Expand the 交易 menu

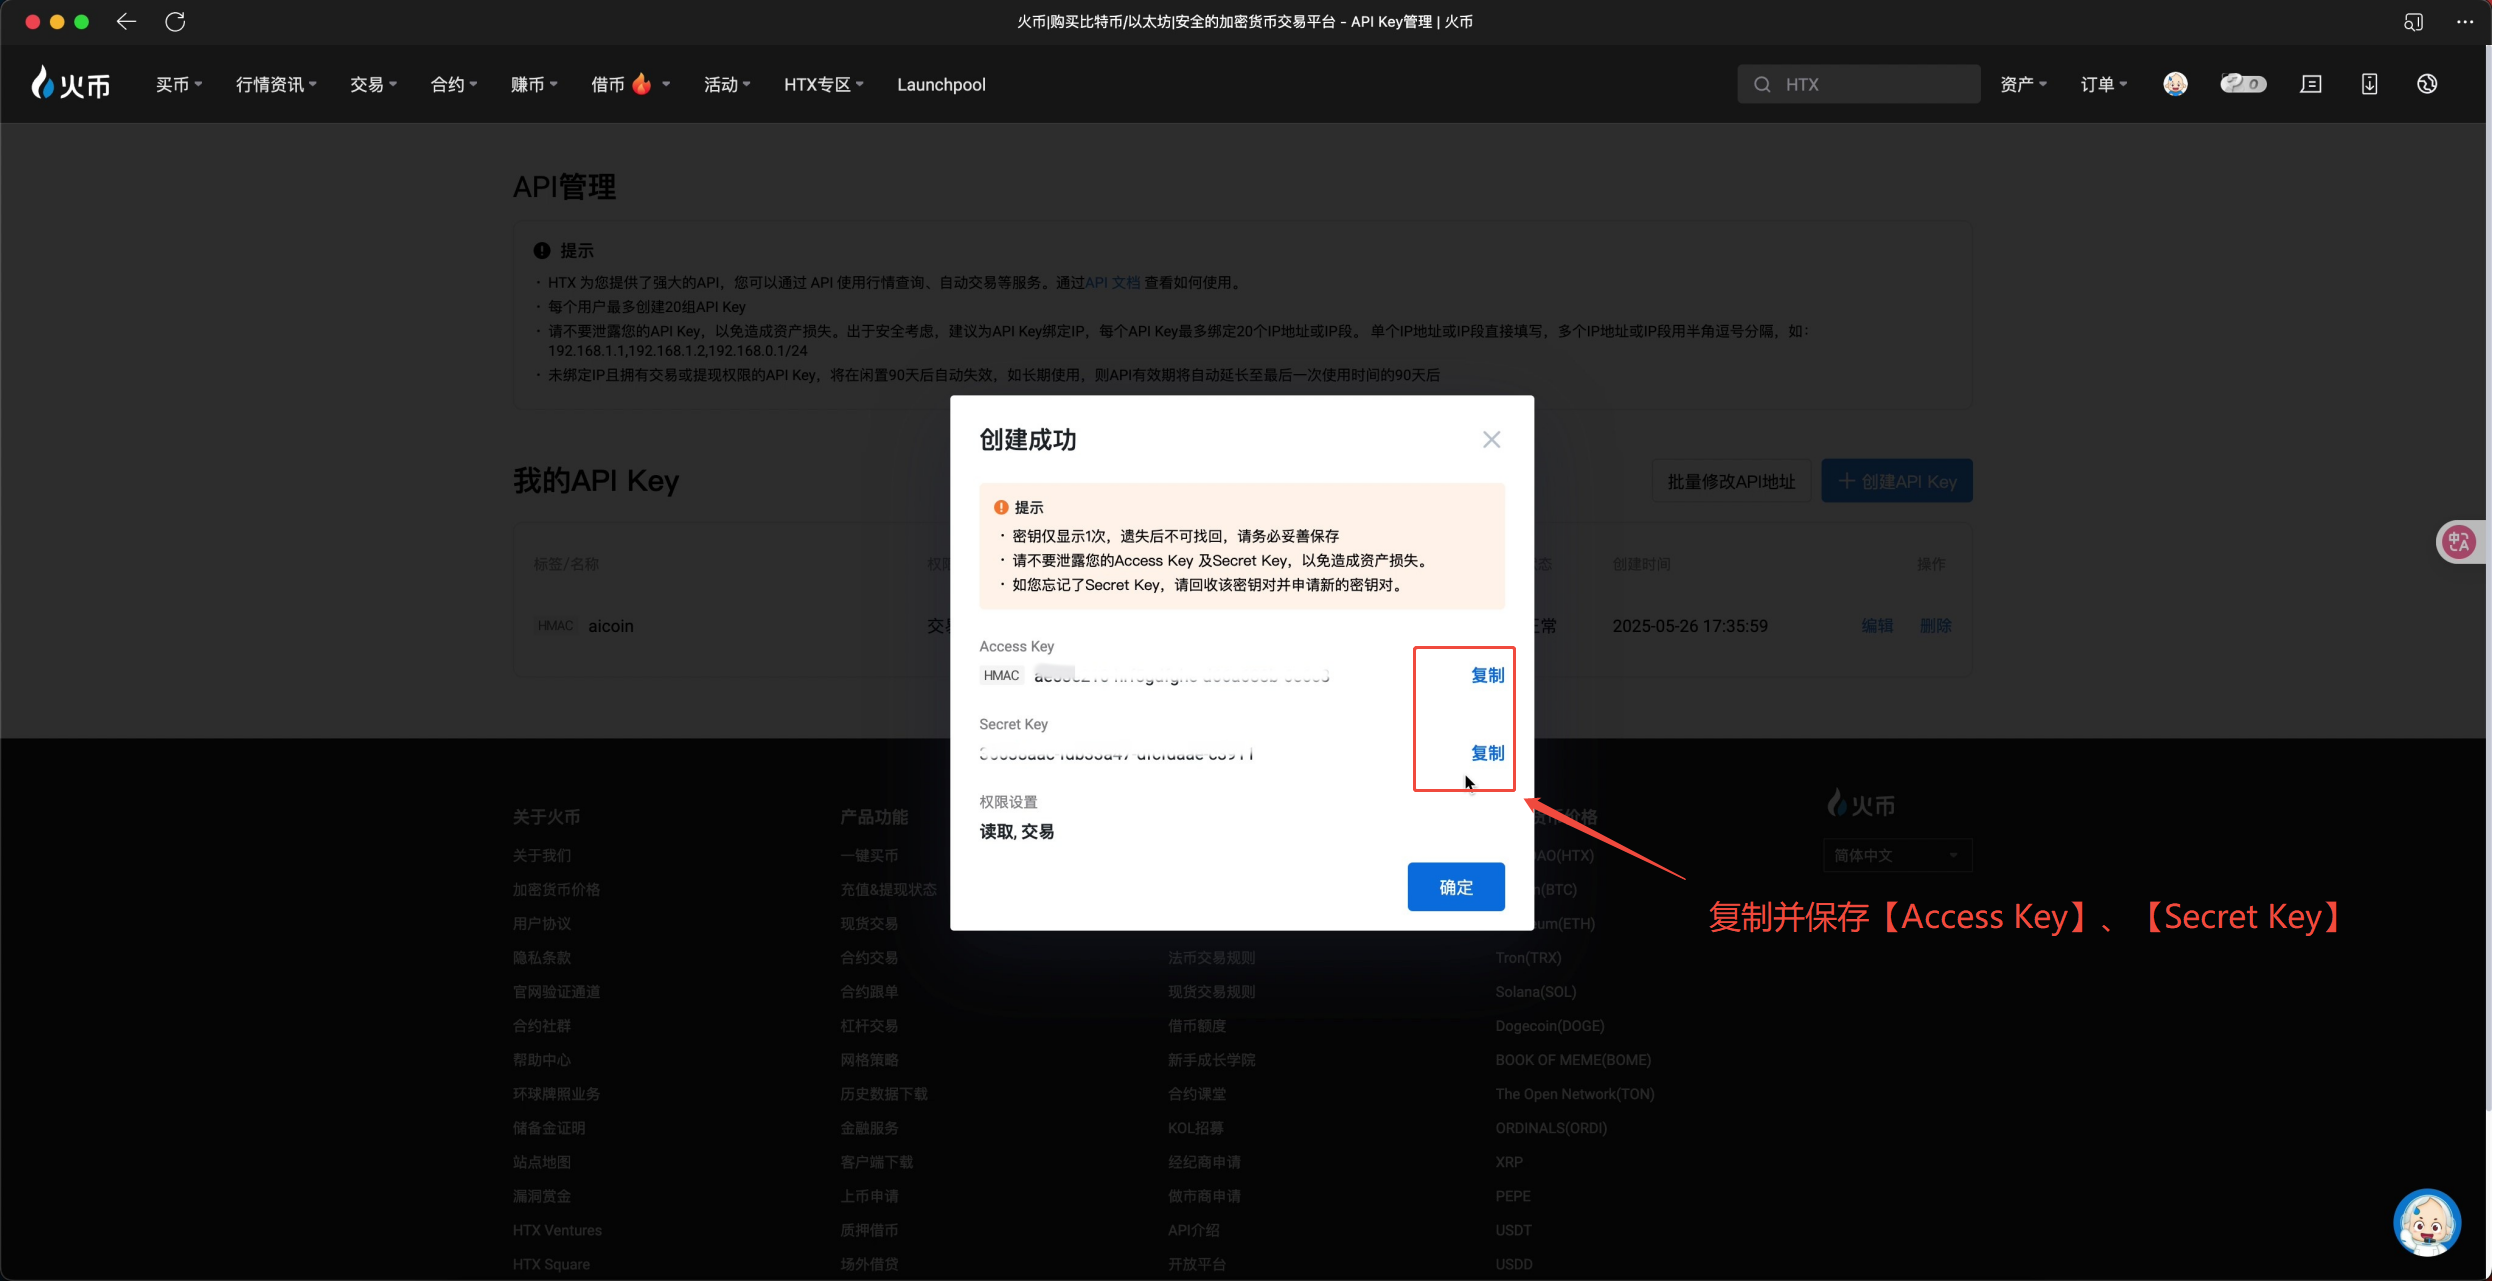(x=373, y=85)
